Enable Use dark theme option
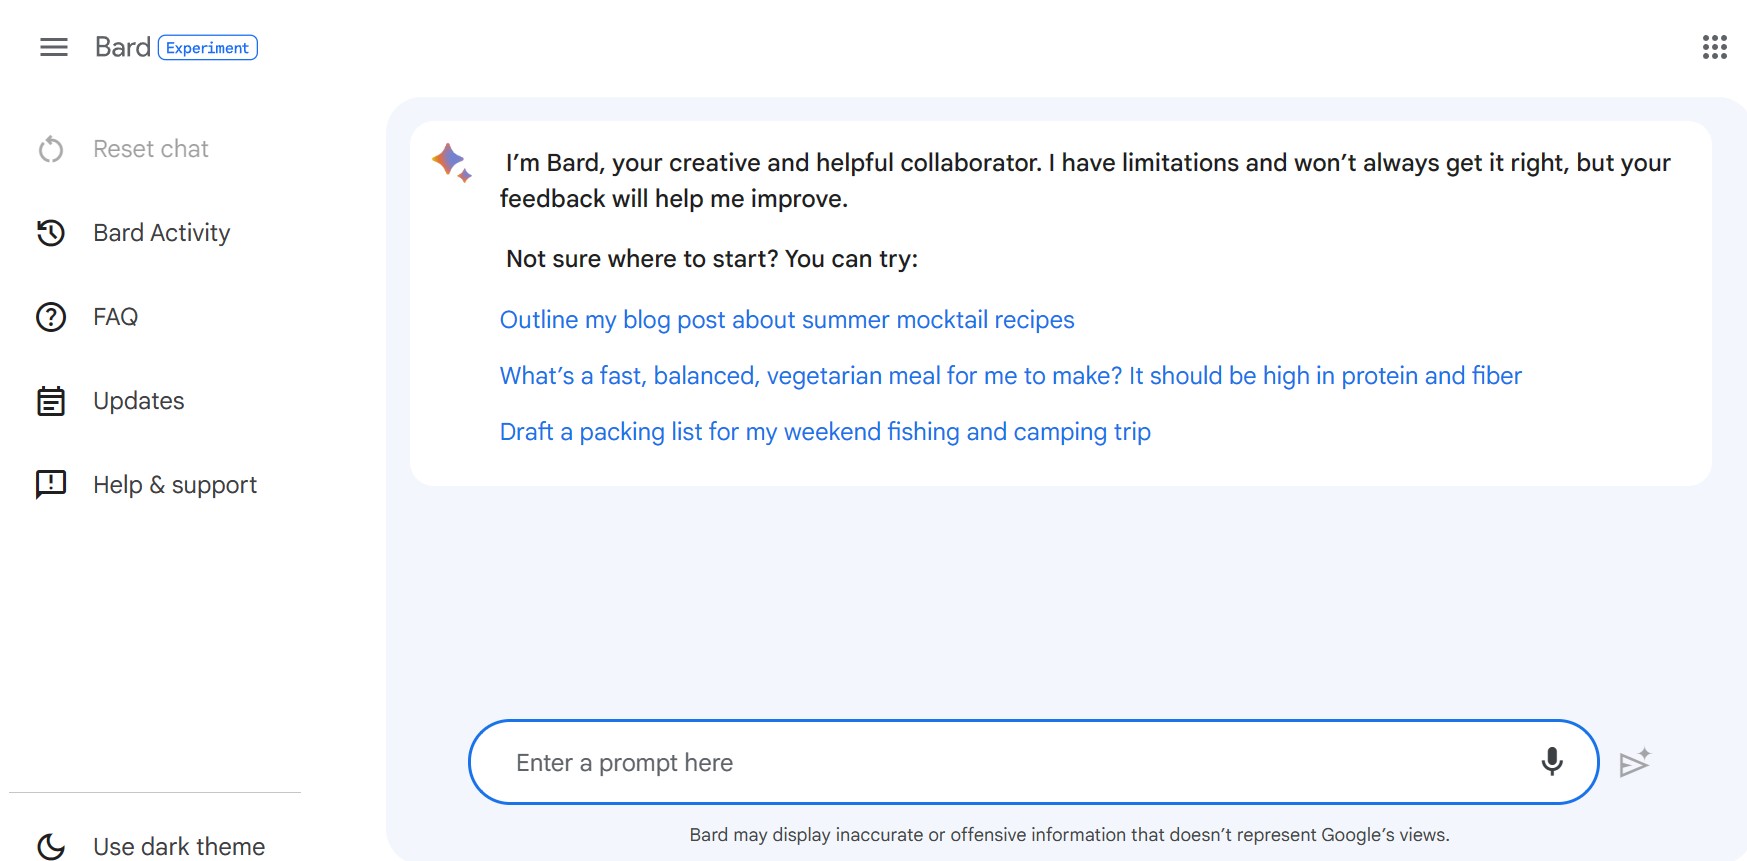The height and width of the screenshot is (861, 1747). click(179, 846)
